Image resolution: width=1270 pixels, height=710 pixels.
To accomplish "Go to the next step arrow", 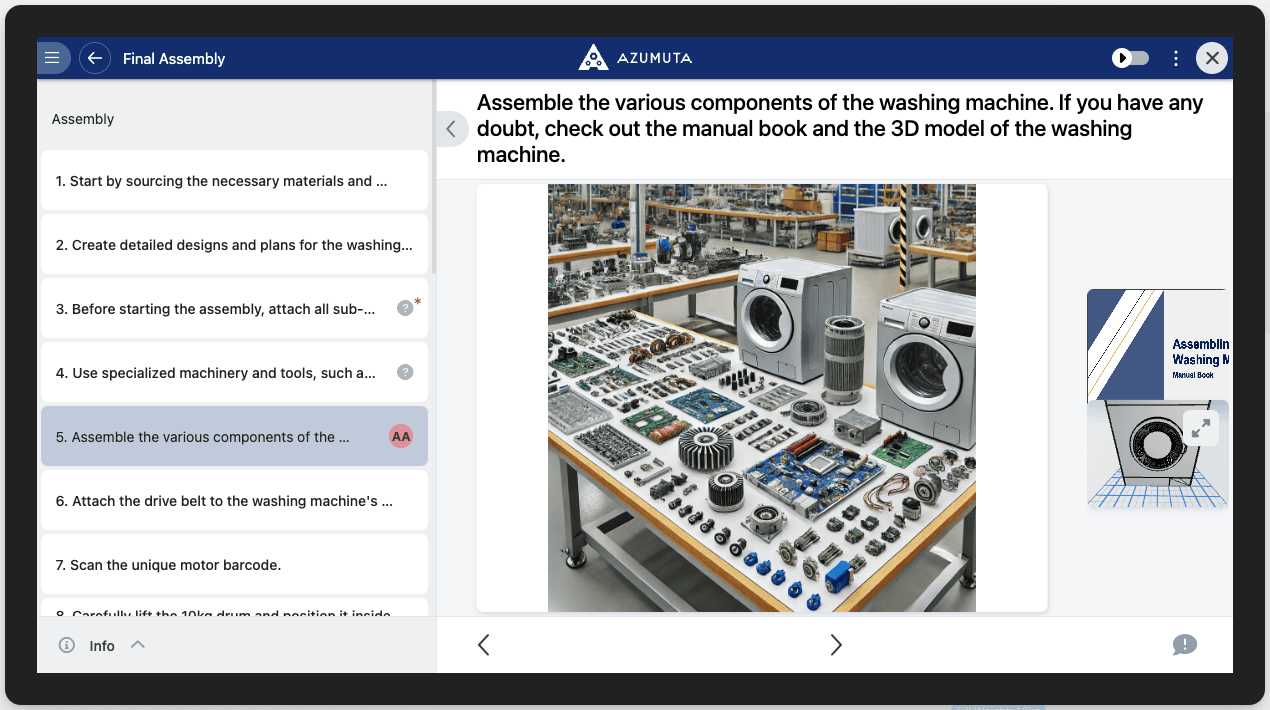I will click(x=836, y=645).
